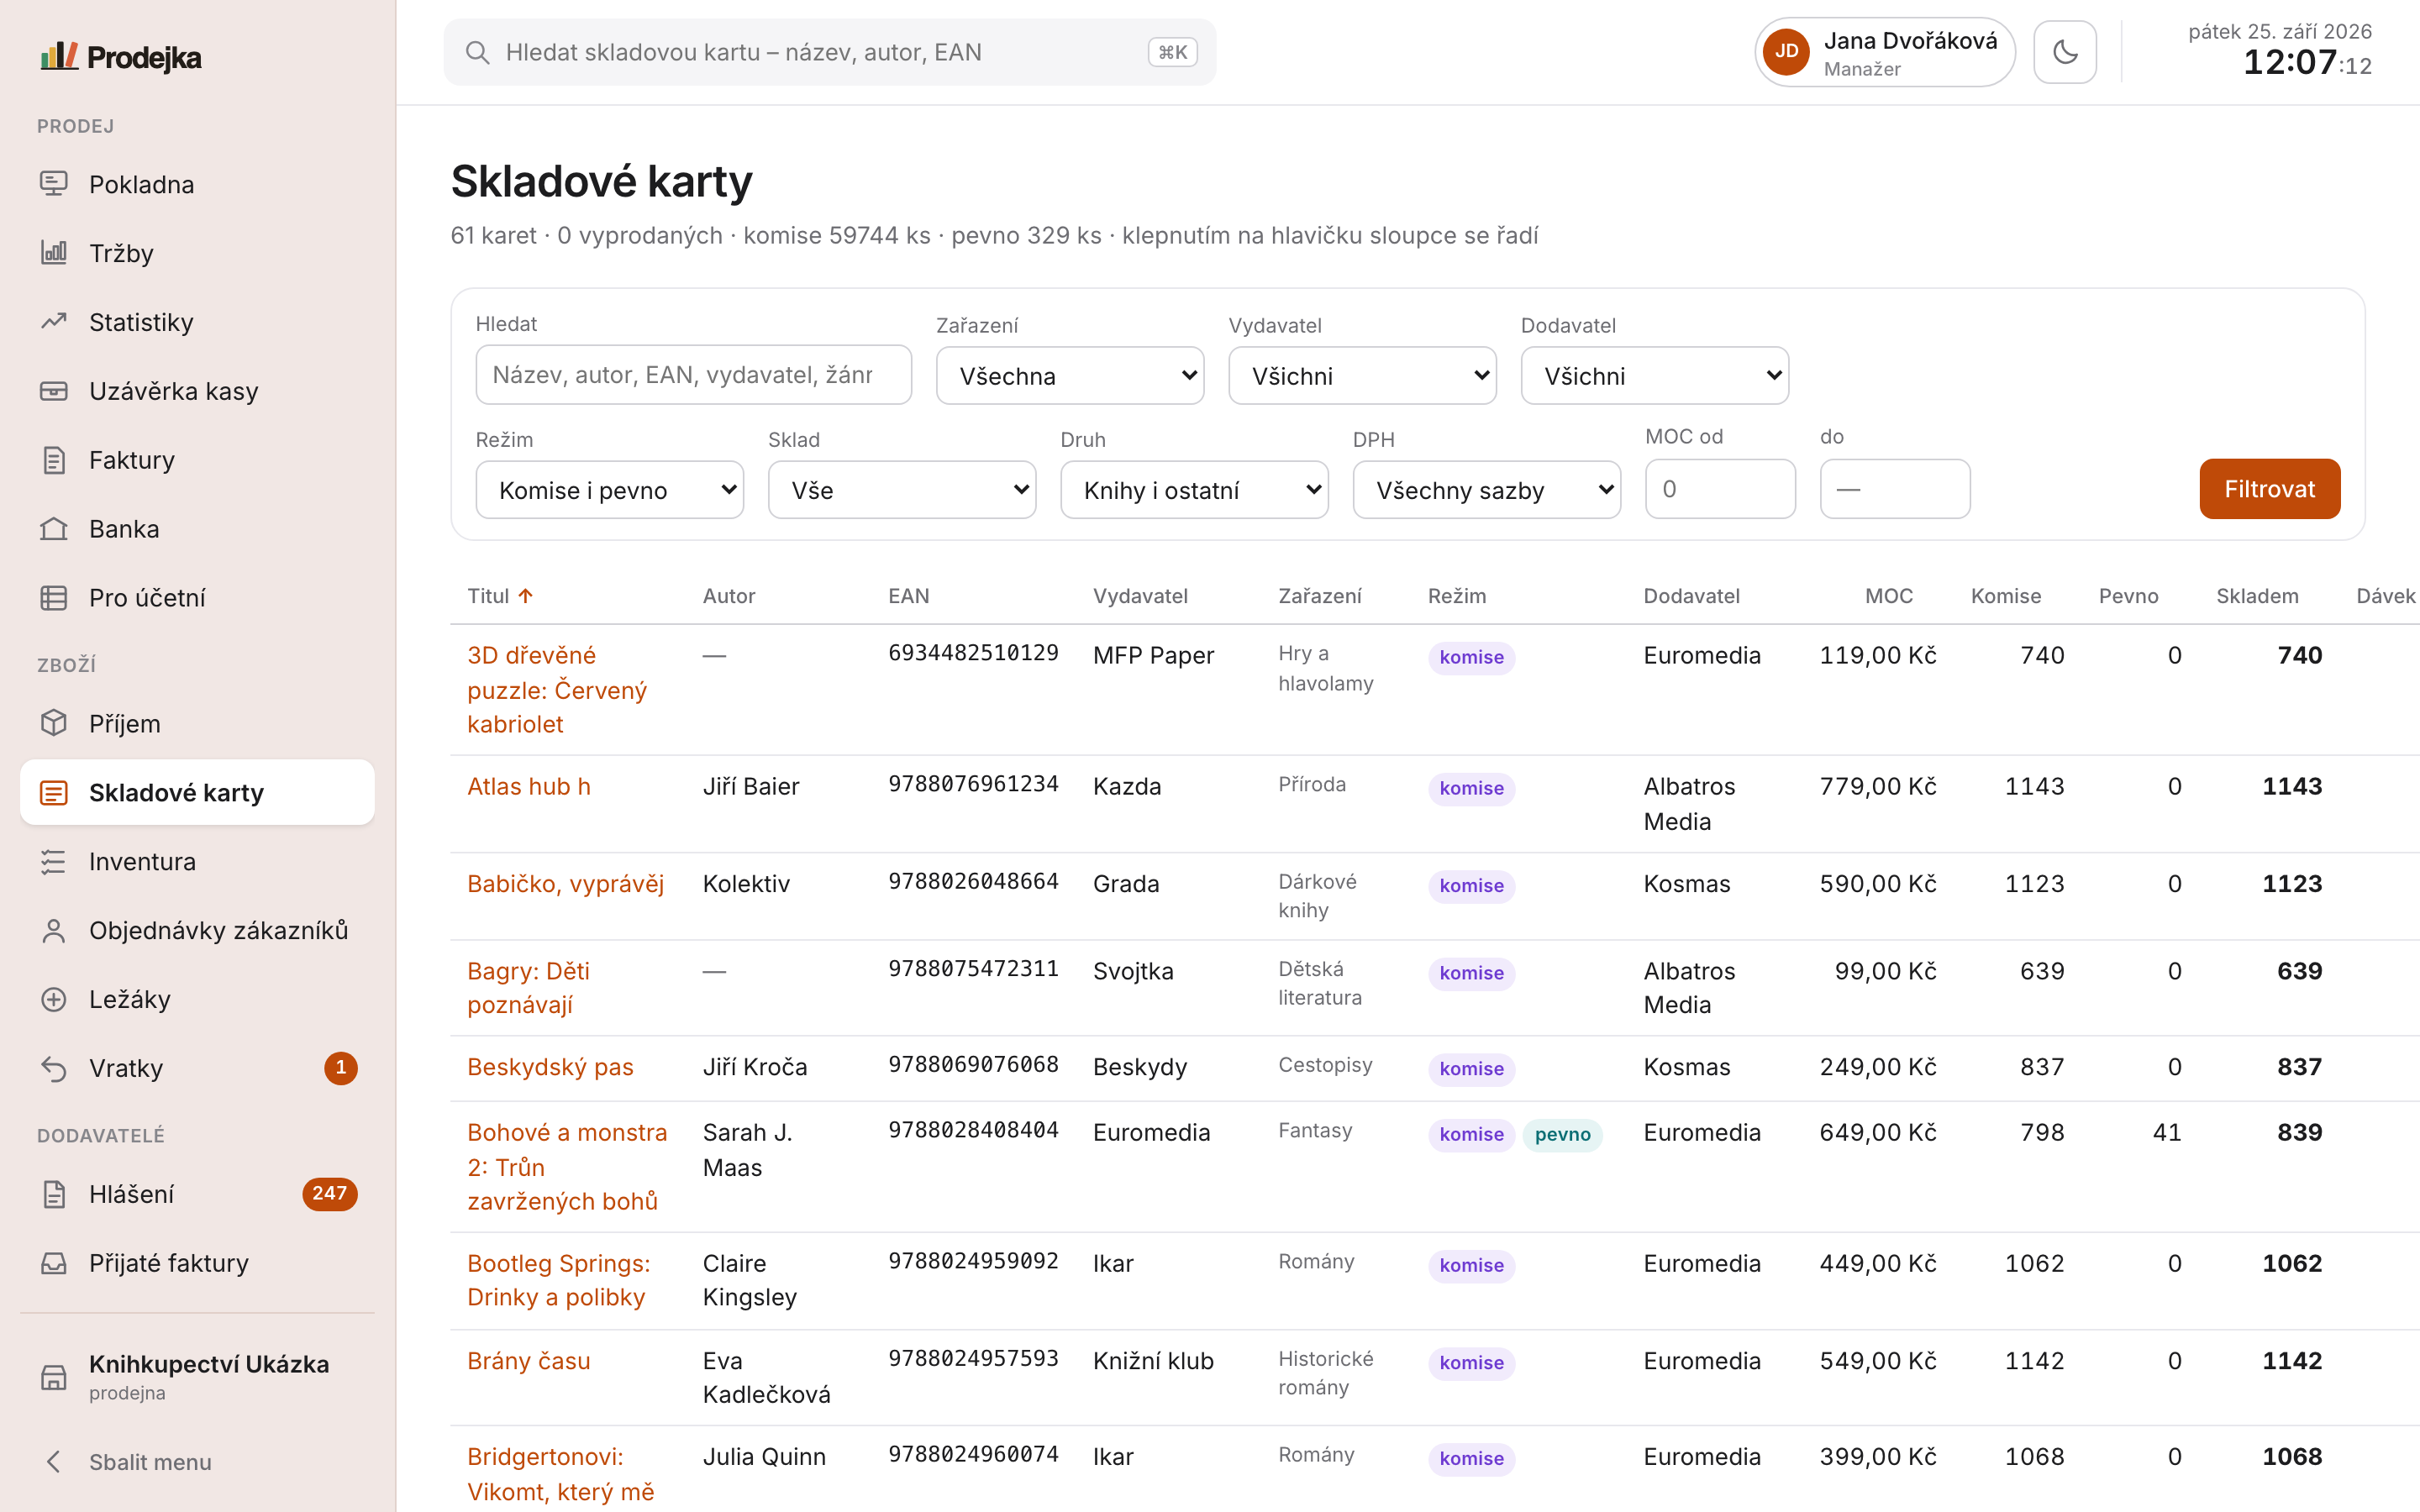Toggle dark mode with moon button
The height and width of the screenshot is (1512, 2420).
(x=2065, y=52)
